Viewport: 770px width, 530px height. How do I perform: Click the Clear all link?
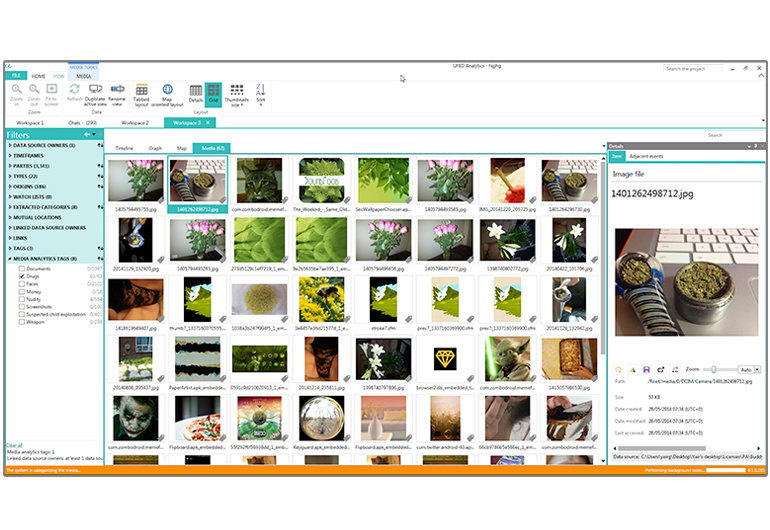[14, 445]
